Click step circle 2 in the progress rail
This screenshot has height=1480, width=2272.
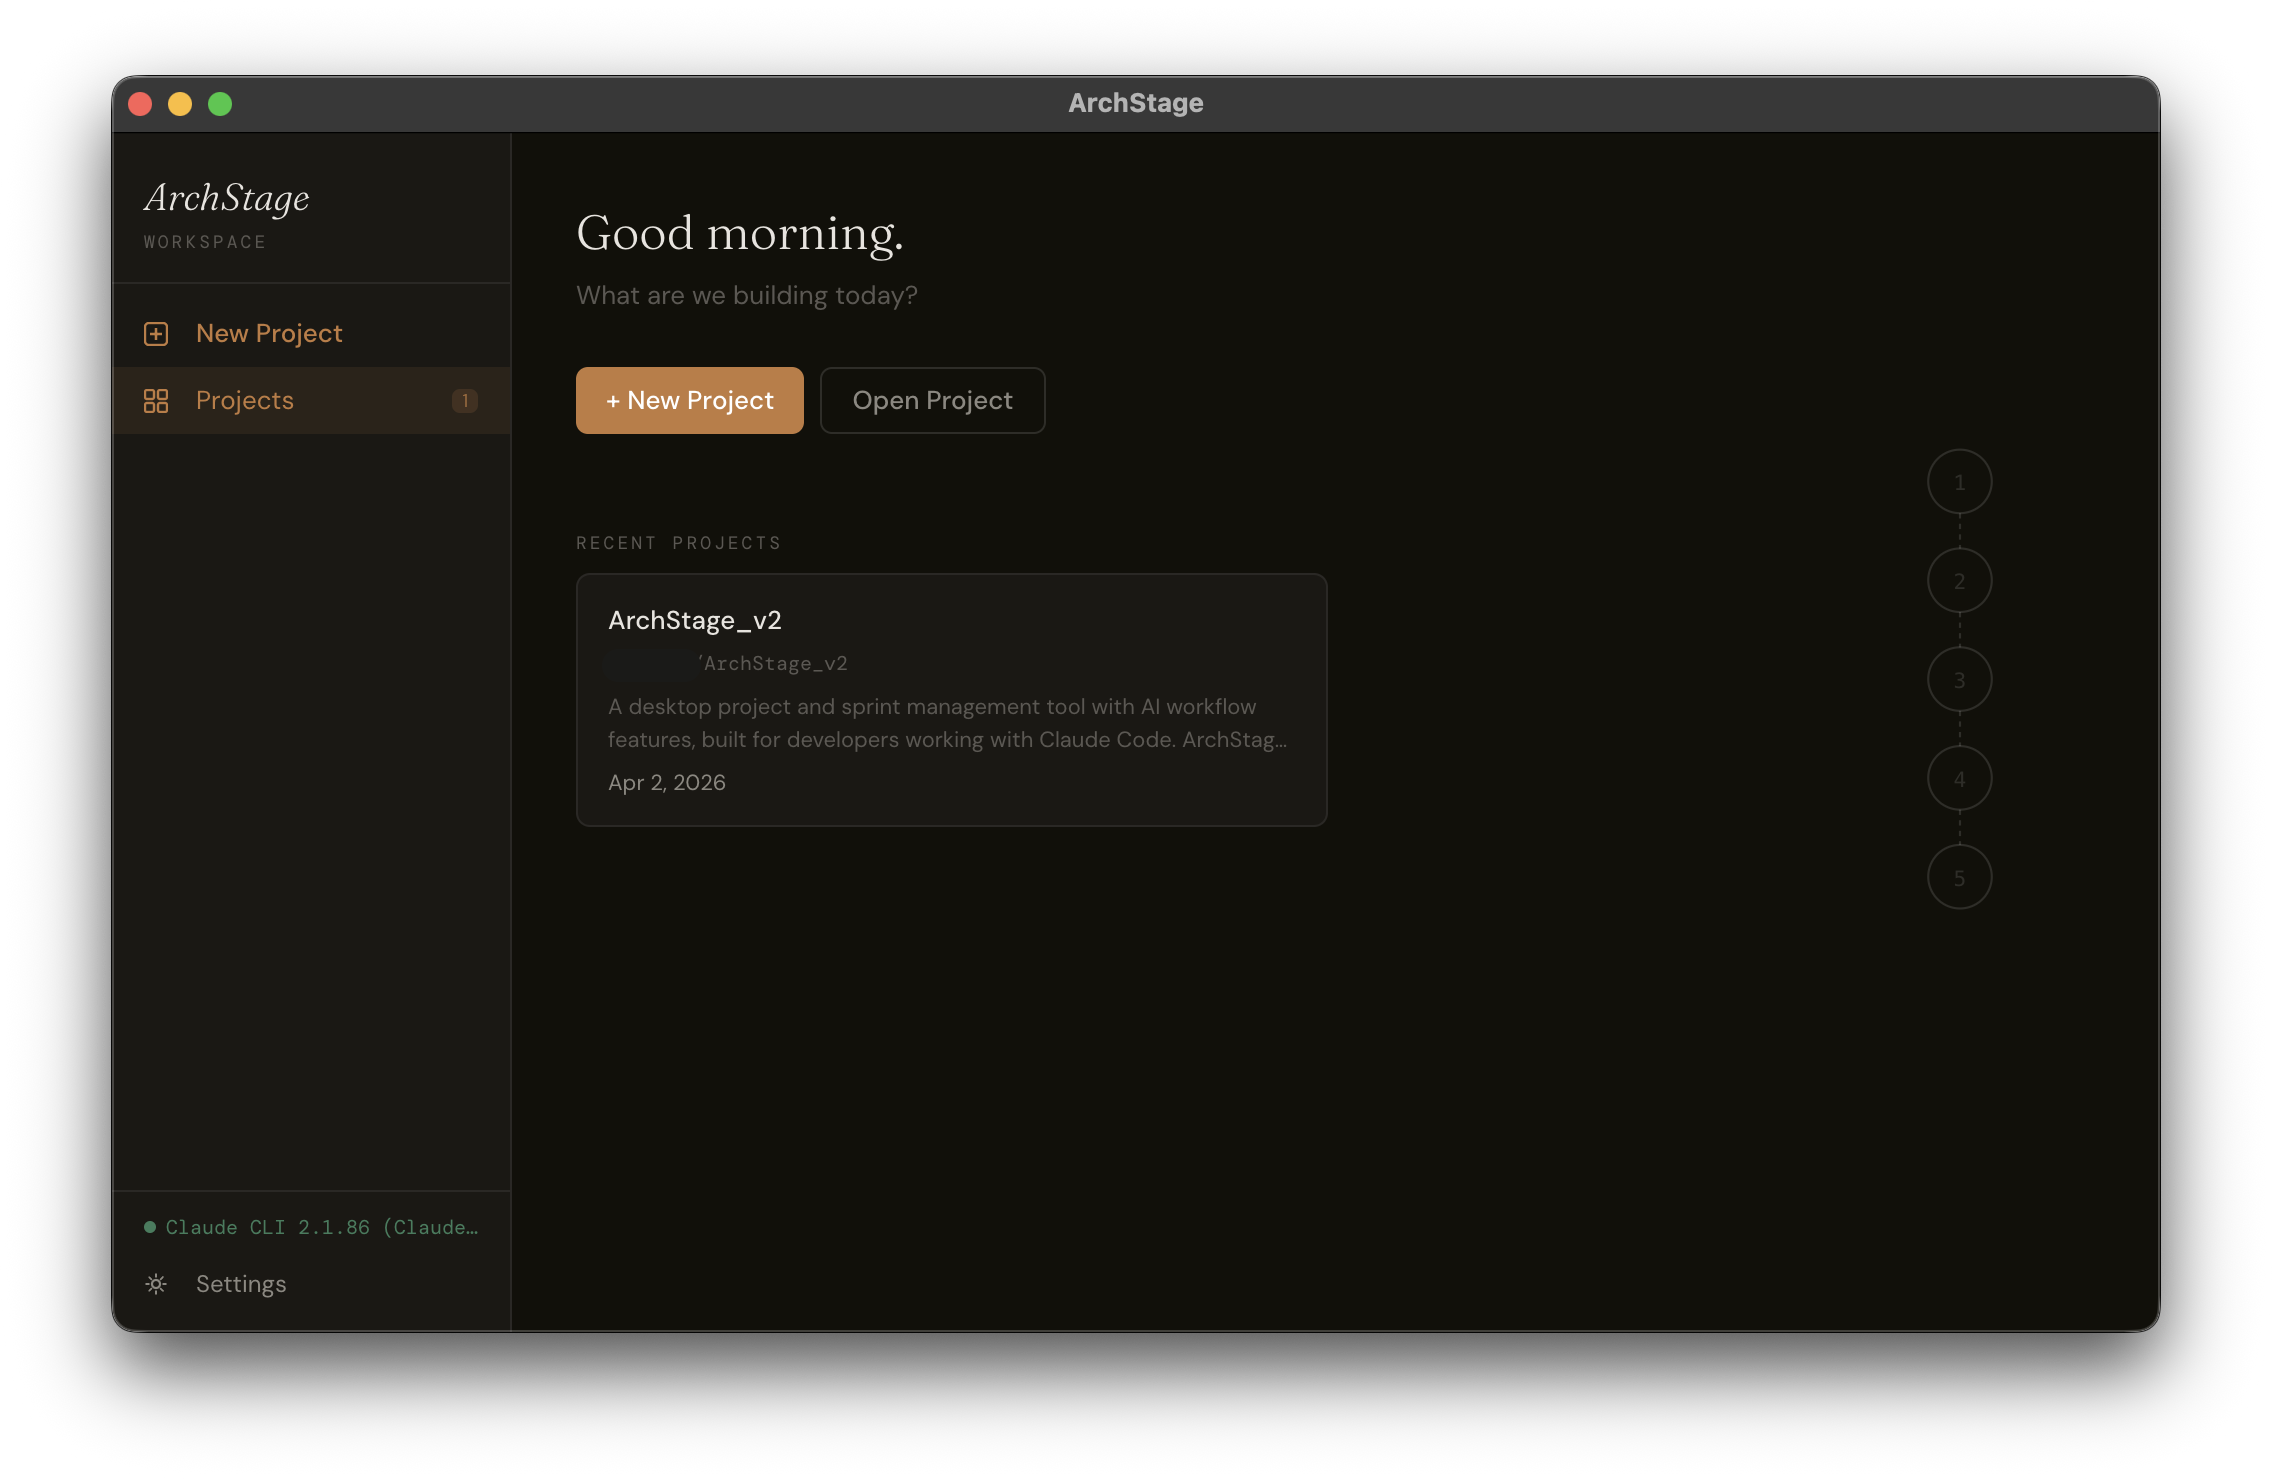[x=1959, y=580]
